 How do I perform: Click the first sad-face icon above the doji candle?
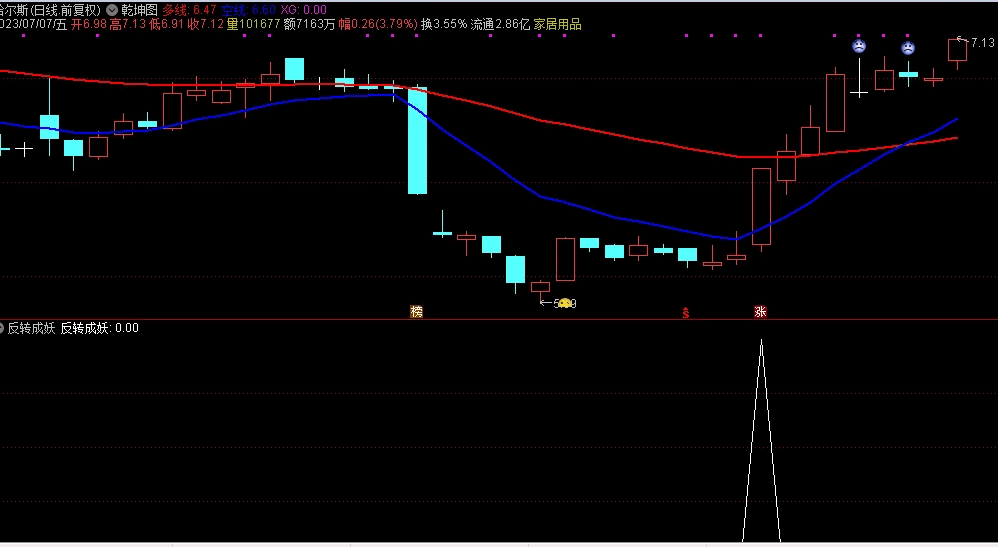click(x=859, y=46)
